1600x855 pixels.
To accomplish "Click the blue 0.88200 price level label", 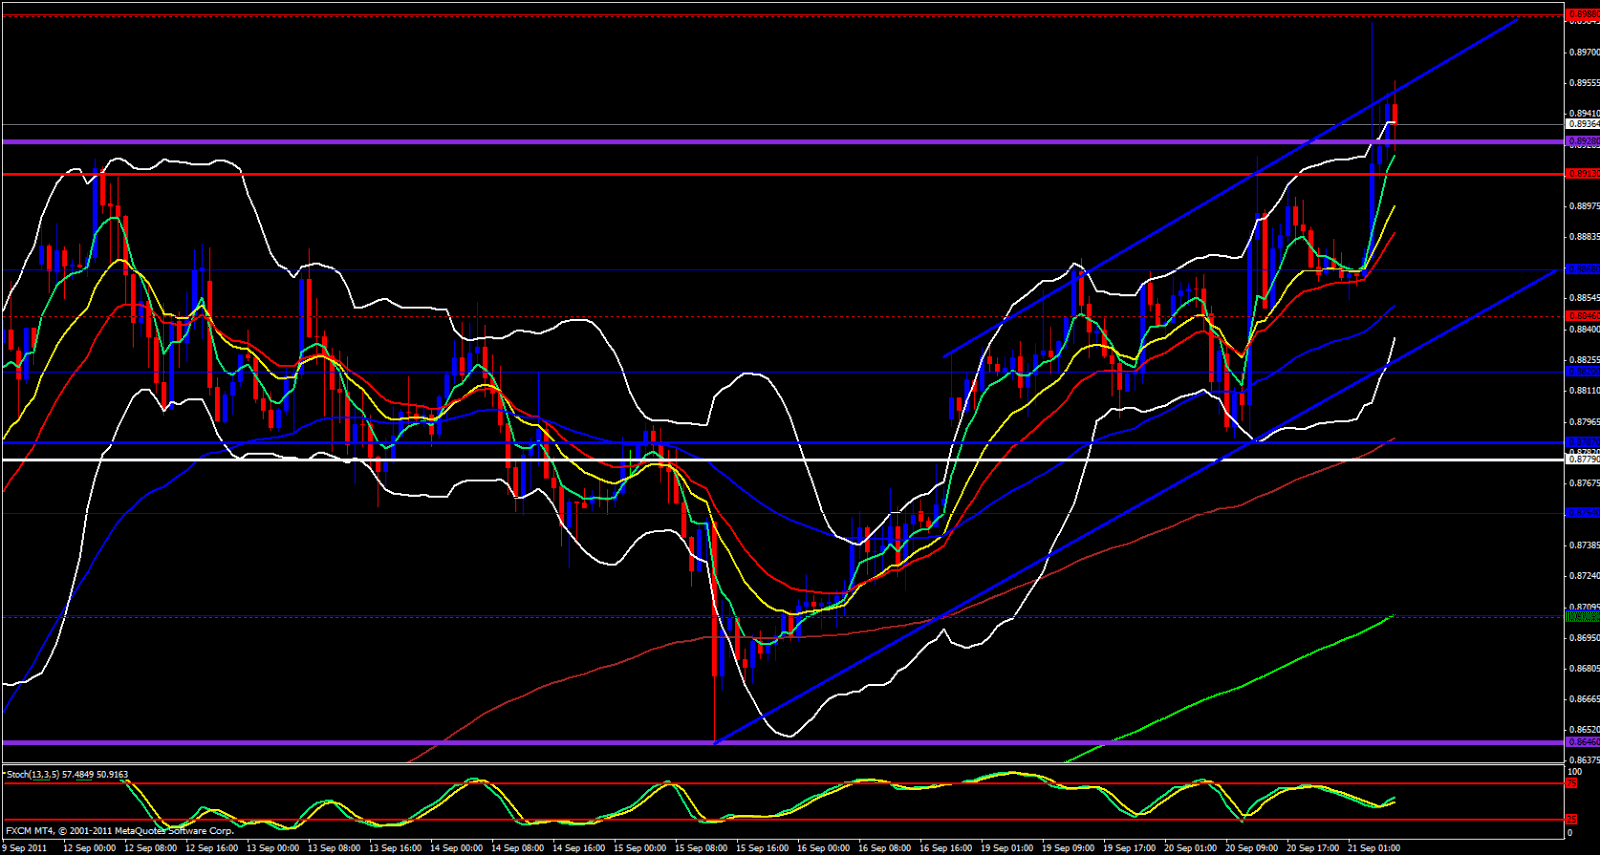I will coord(1582,371).
